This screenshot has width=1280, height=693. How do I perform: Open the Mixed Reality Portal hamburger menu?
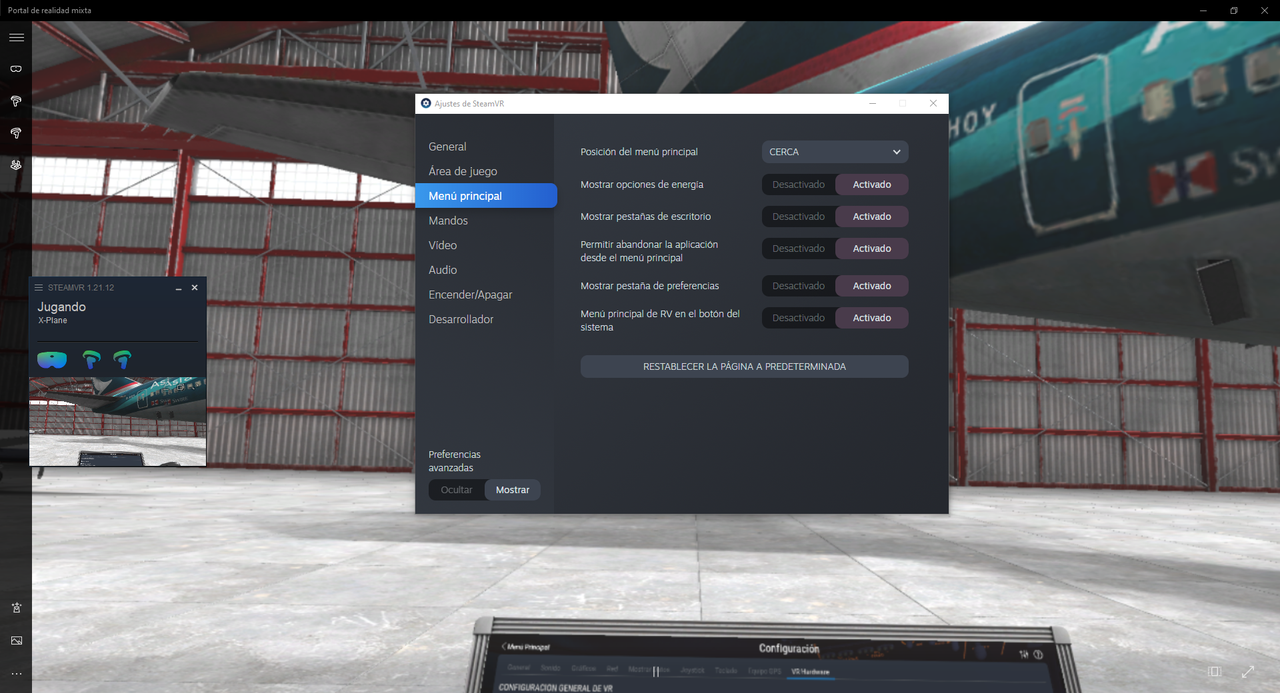coord(16,37)
